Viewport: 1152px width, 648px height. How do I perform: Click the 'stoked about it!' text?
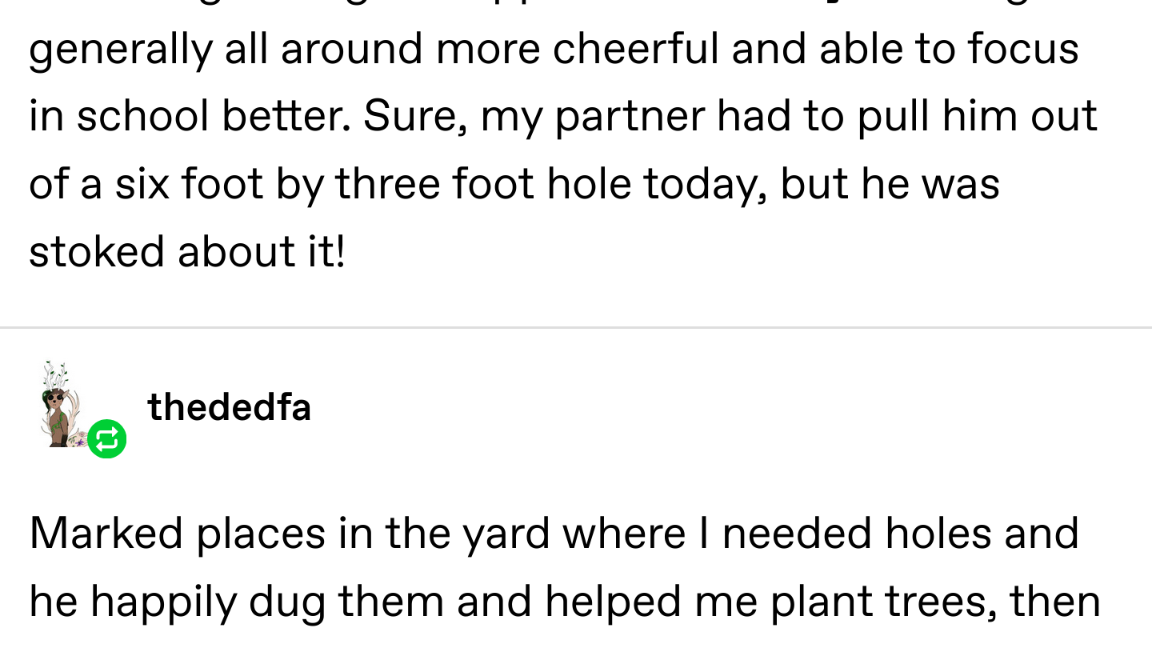click(187, 251)
